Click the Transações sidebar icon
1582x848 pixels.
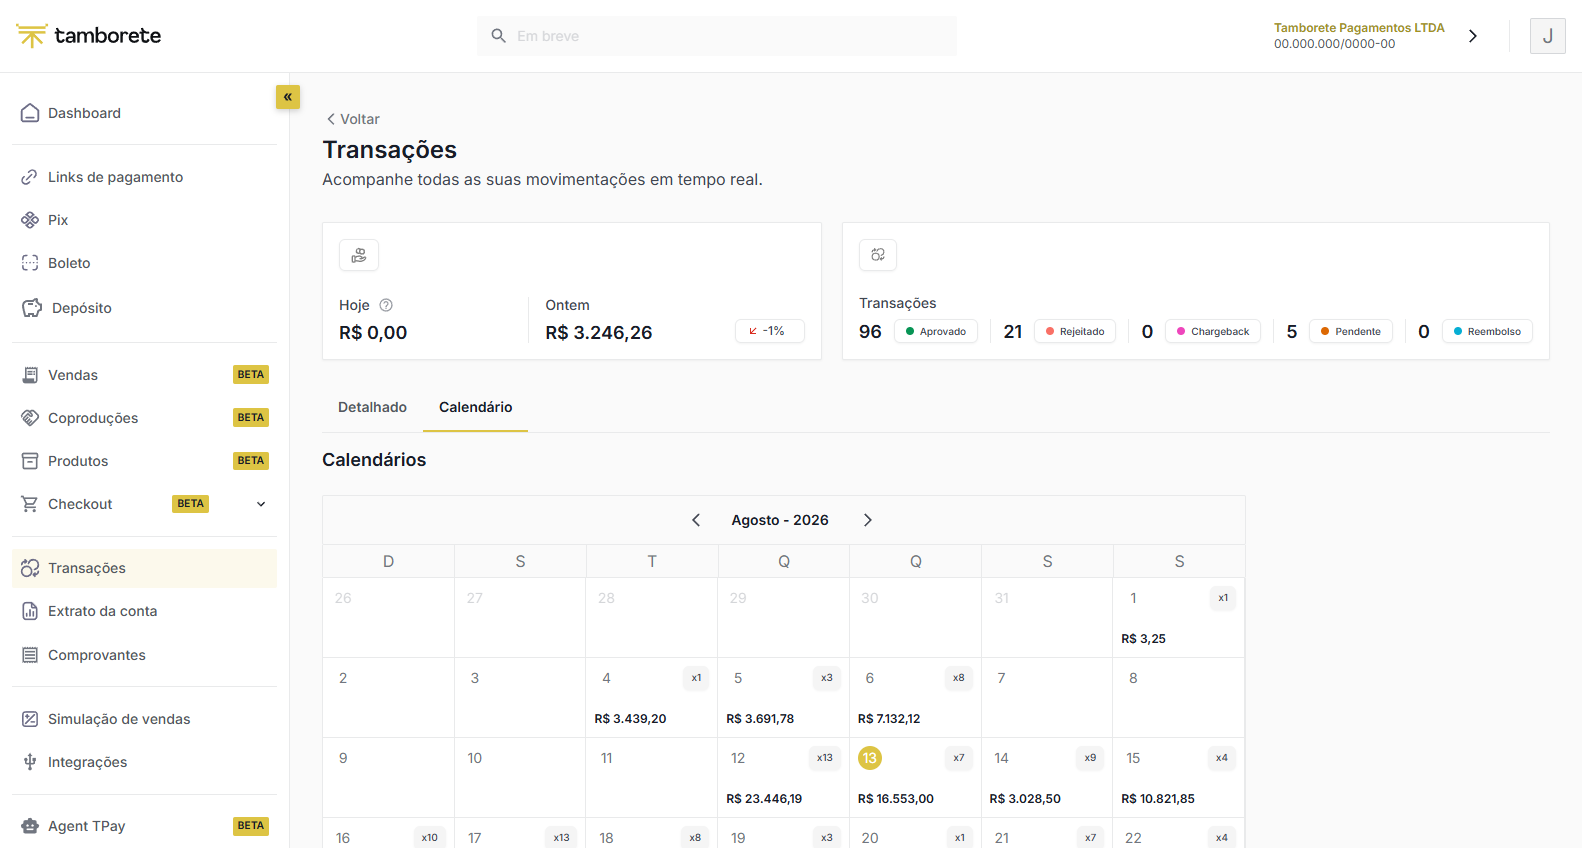[30, 568]
